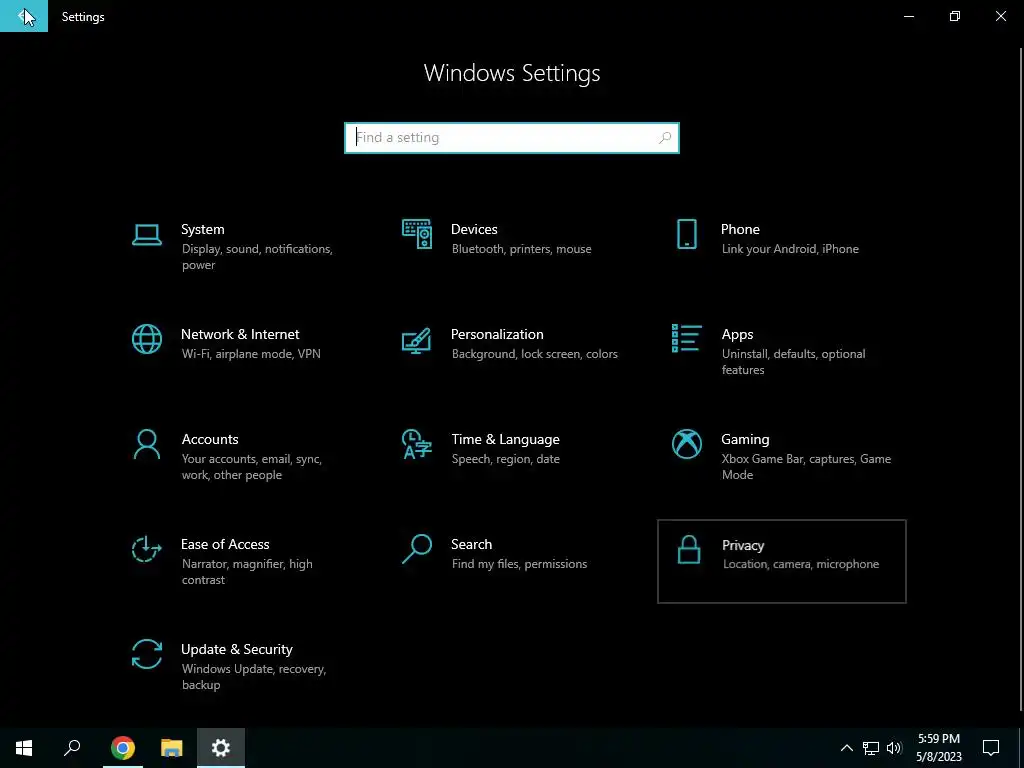Go back with the Settings back arrow

click(x=24, y=16)
